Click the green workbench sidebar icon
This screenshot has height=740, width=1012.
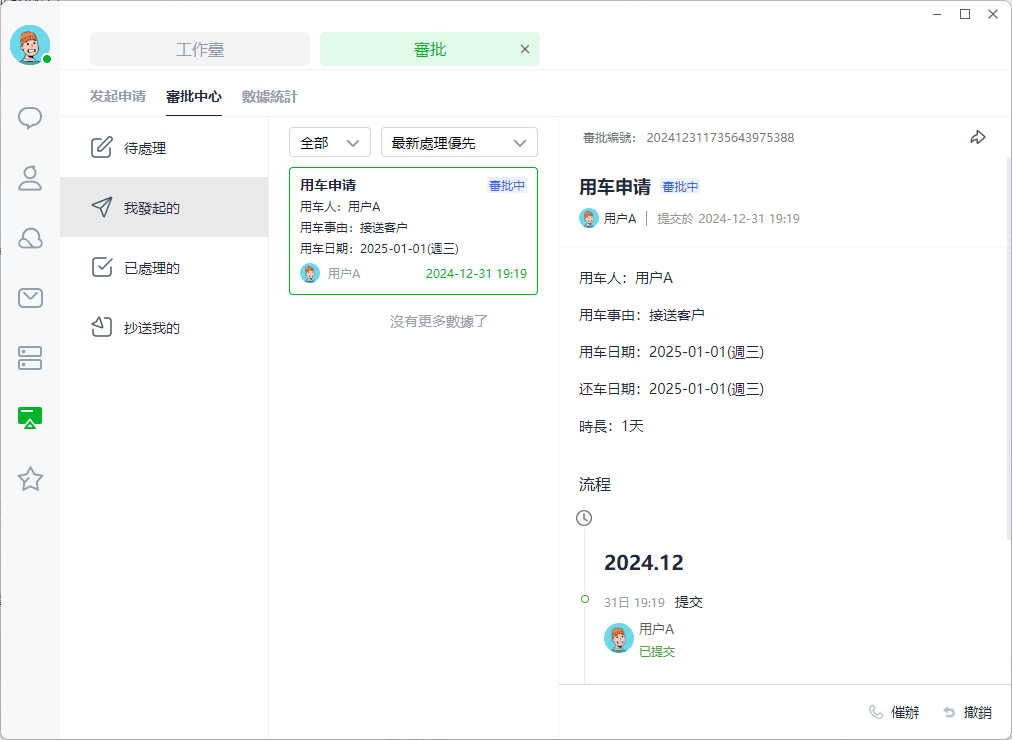point(30,418)
